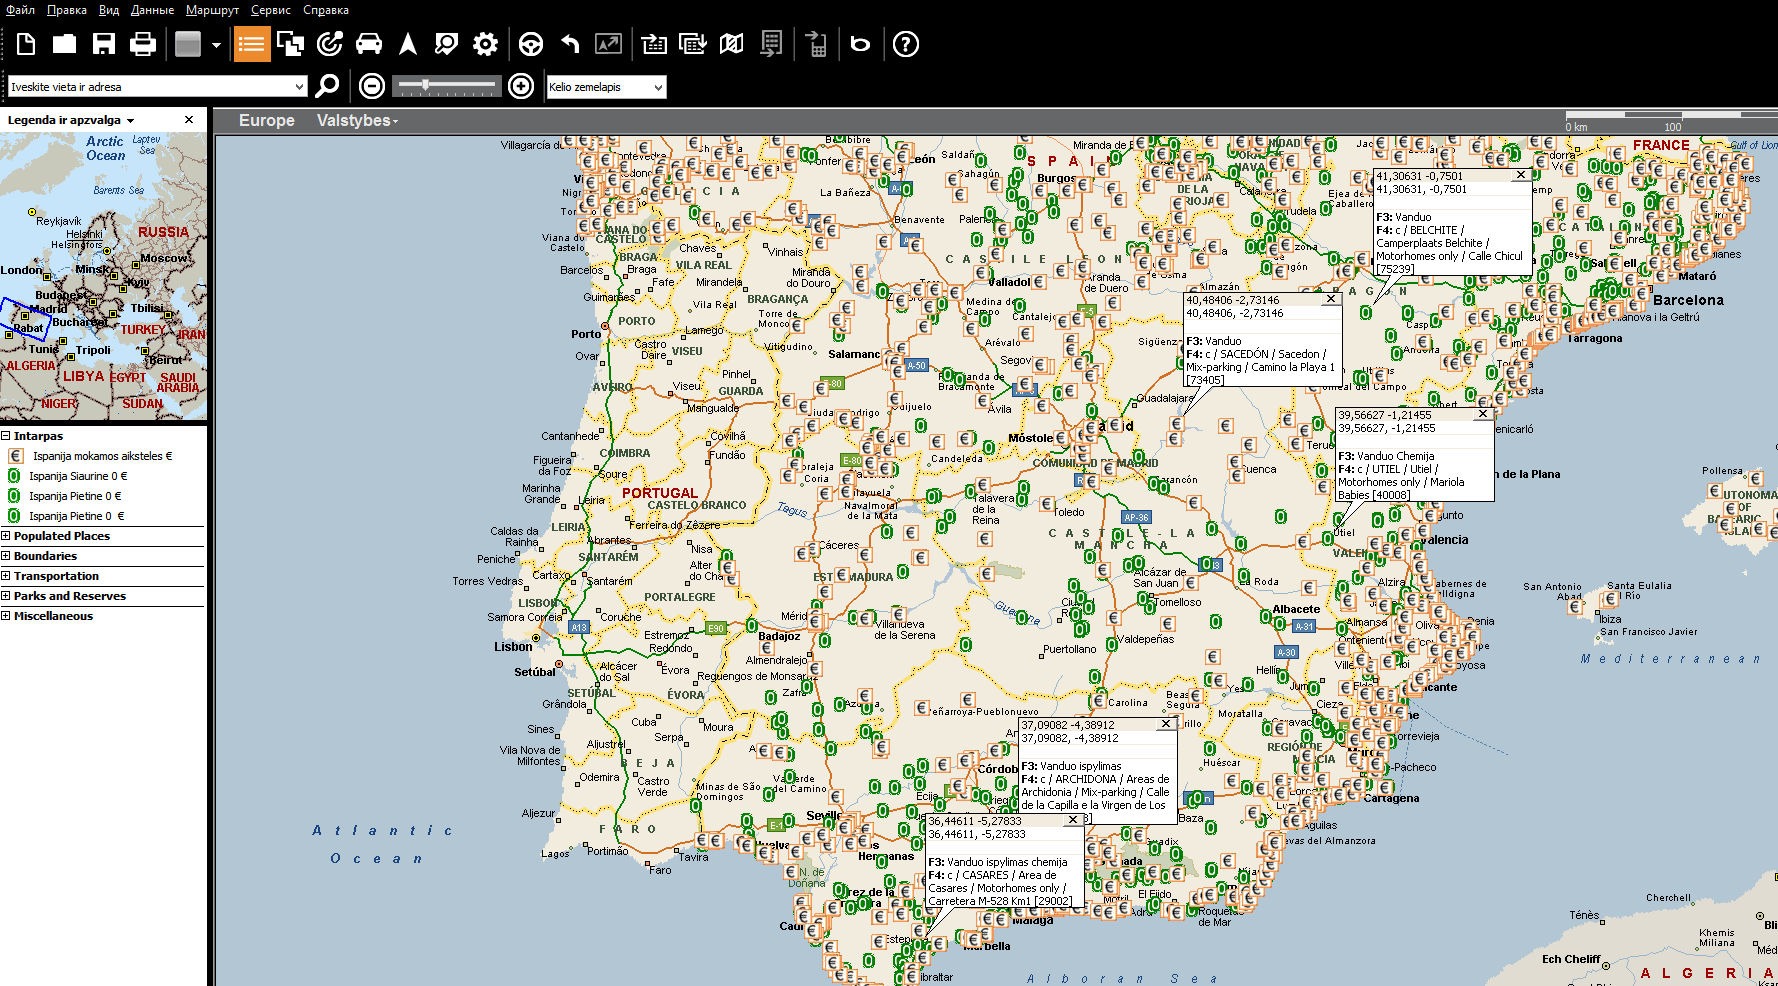Expand the Populated Places legend group
Viewport: 1778px width, 986px height.
(6, 536)
